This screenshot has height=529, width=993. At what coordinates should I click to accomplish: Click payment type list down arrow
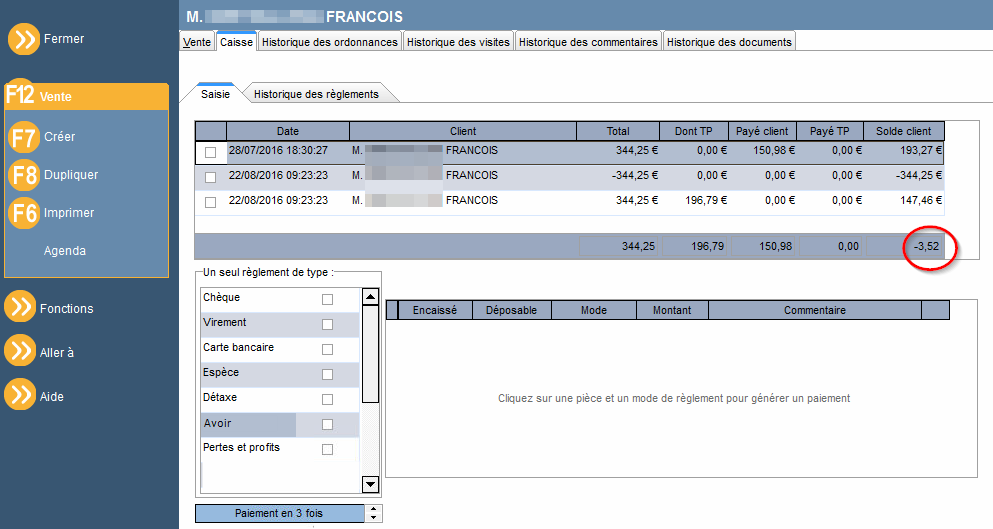370,485
